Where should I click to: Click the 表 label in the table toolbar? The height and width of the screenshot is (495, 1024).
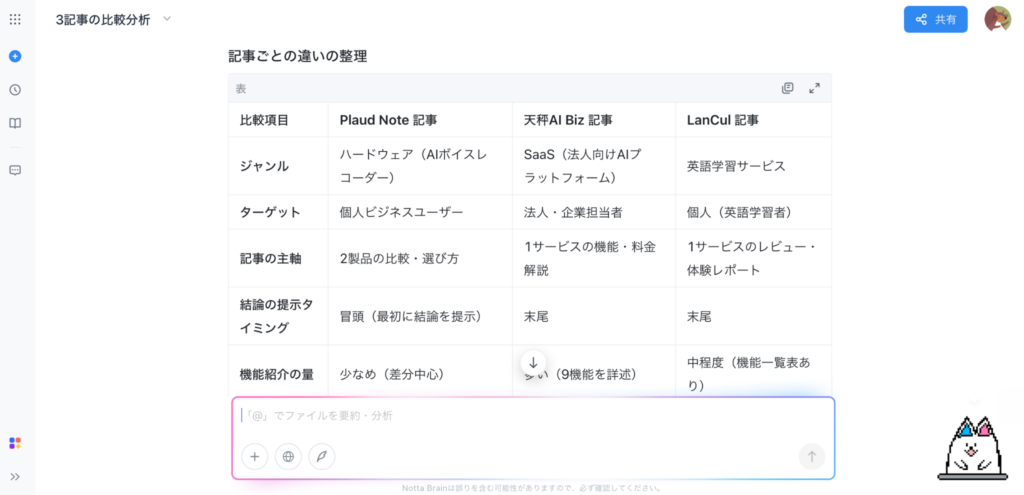pos(241,89)
